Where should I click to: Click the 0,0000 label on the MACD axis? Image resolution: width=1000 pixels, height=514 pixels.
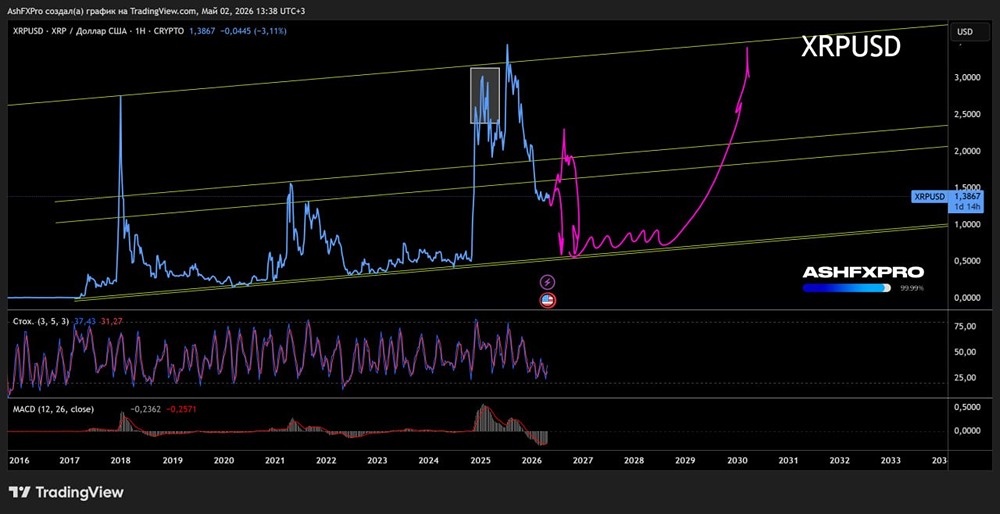tap(967, 430)
